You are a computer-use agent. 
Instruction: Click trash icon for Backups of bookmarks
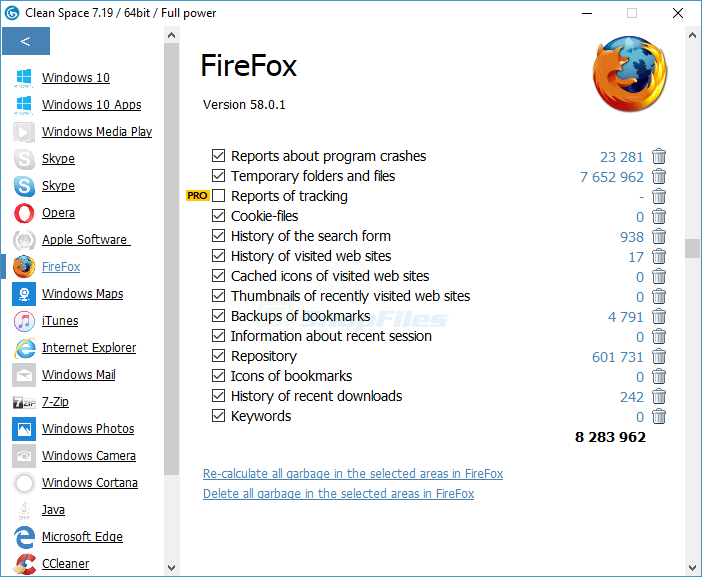659,316
